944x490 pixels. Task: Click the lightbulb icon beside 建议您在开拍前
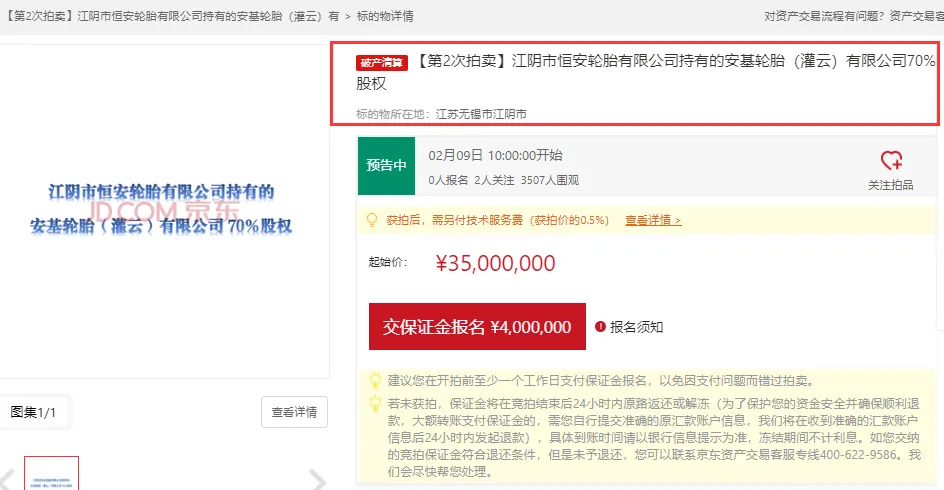pos(375,380)
